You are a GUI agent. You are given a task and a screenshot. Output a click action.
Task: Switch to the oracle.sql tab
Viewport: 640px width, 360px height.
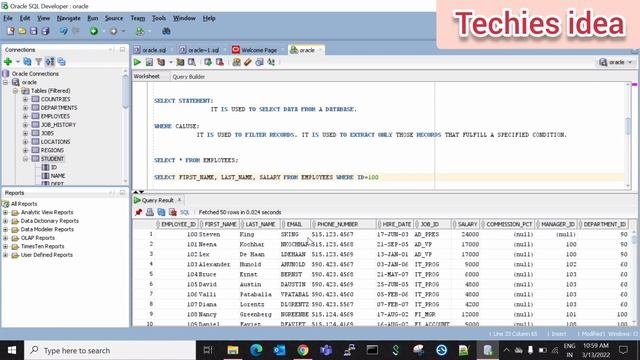point(153,50)
